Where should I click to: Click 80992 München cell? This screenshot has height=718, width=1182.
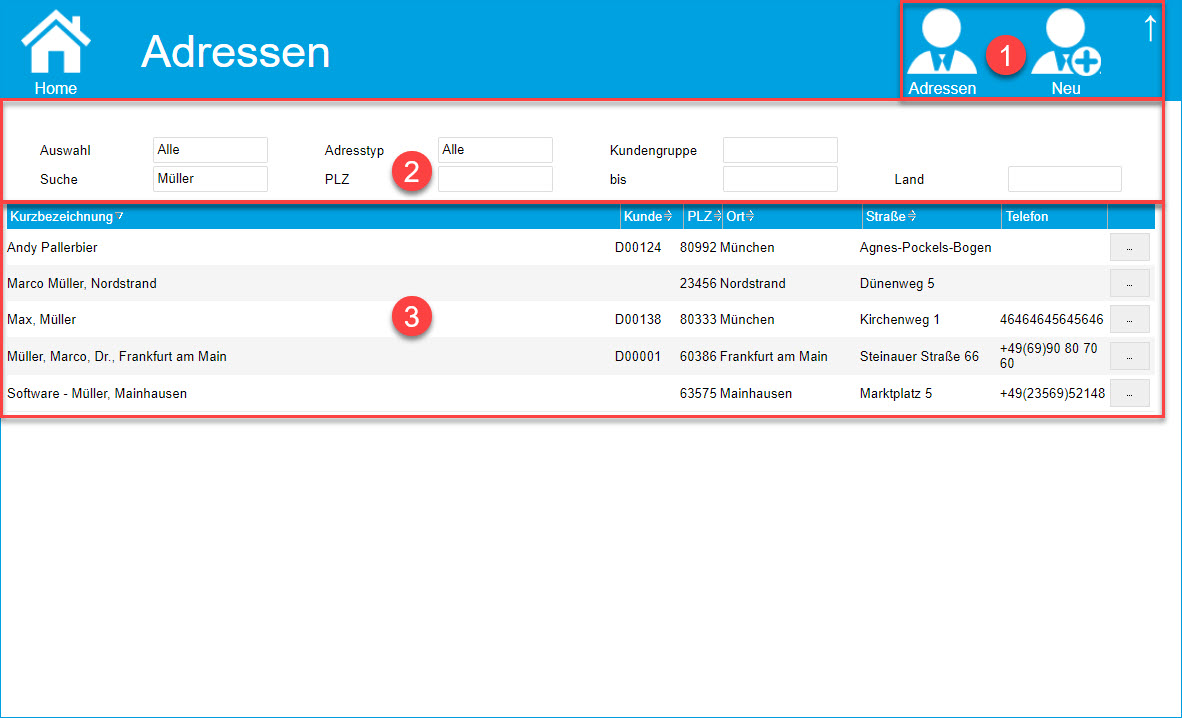coord(727,247)
